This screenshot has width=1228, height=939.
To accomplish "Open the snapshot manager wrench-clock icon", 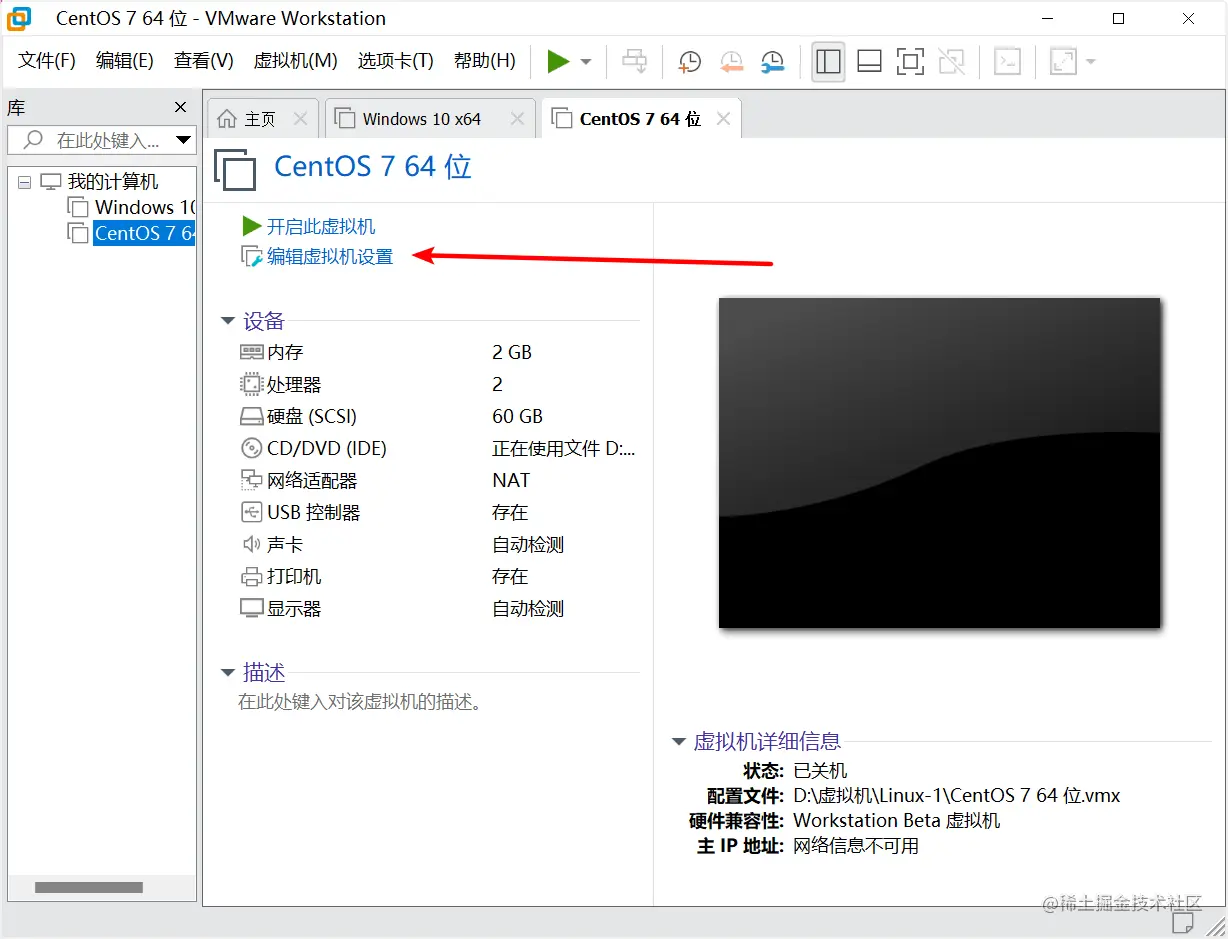I will pos(772,62).
